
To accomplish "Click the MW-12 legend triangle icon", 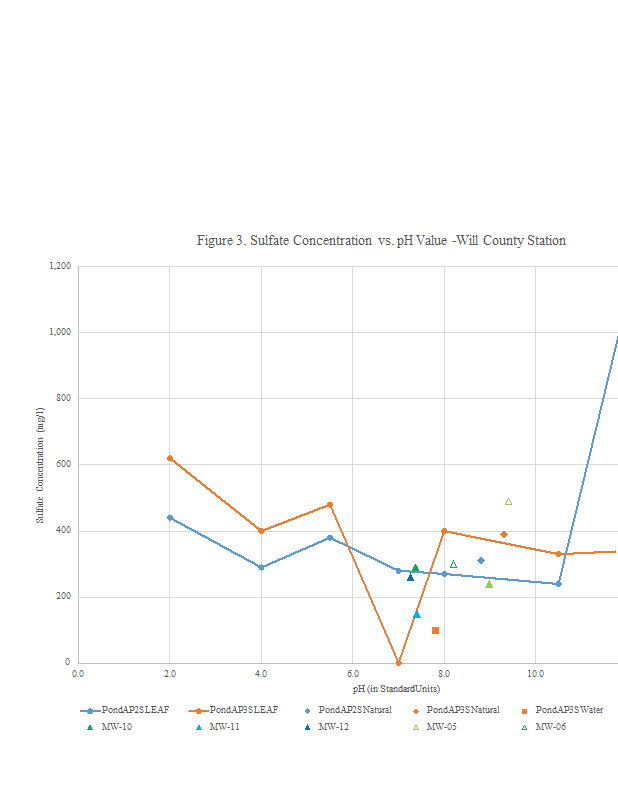I will [x=307, y=727].
